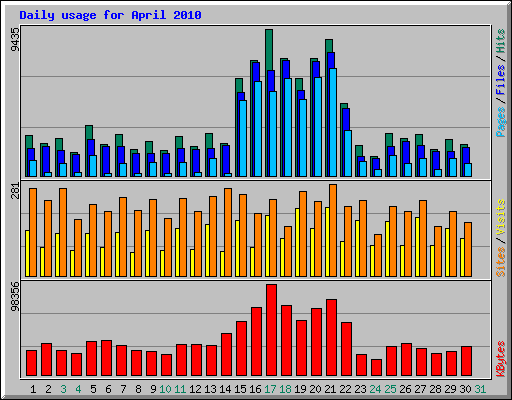The height and width of the screenshot is (400, 512).
Task: Click day label 30 on the x-axis
Action: [465, 389]
